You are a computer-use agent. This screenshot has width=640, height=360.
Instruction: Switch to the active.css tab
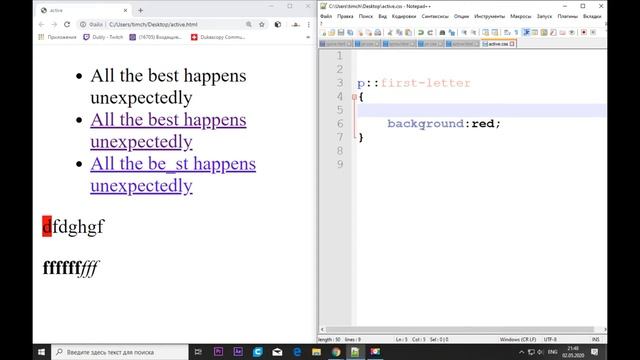(x=498, y=44)
